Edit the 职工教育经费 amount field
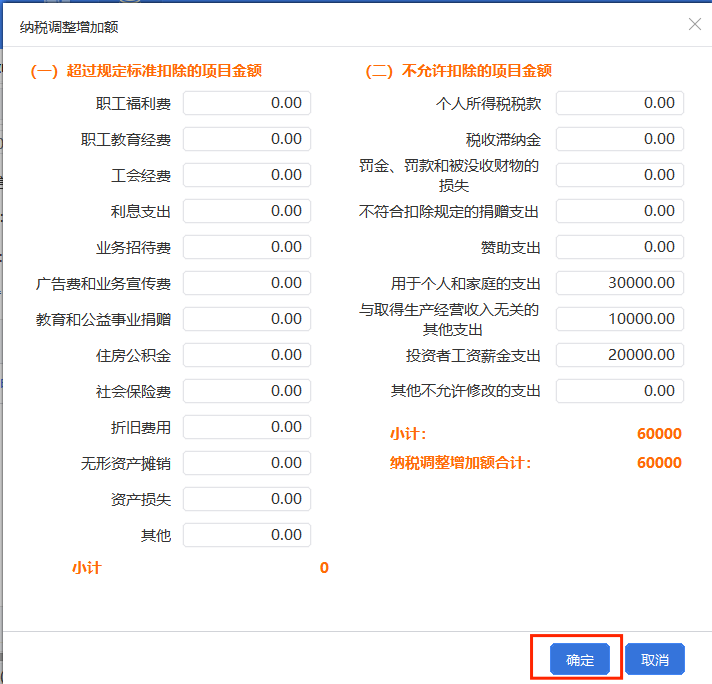 click(x=247, y=139)
